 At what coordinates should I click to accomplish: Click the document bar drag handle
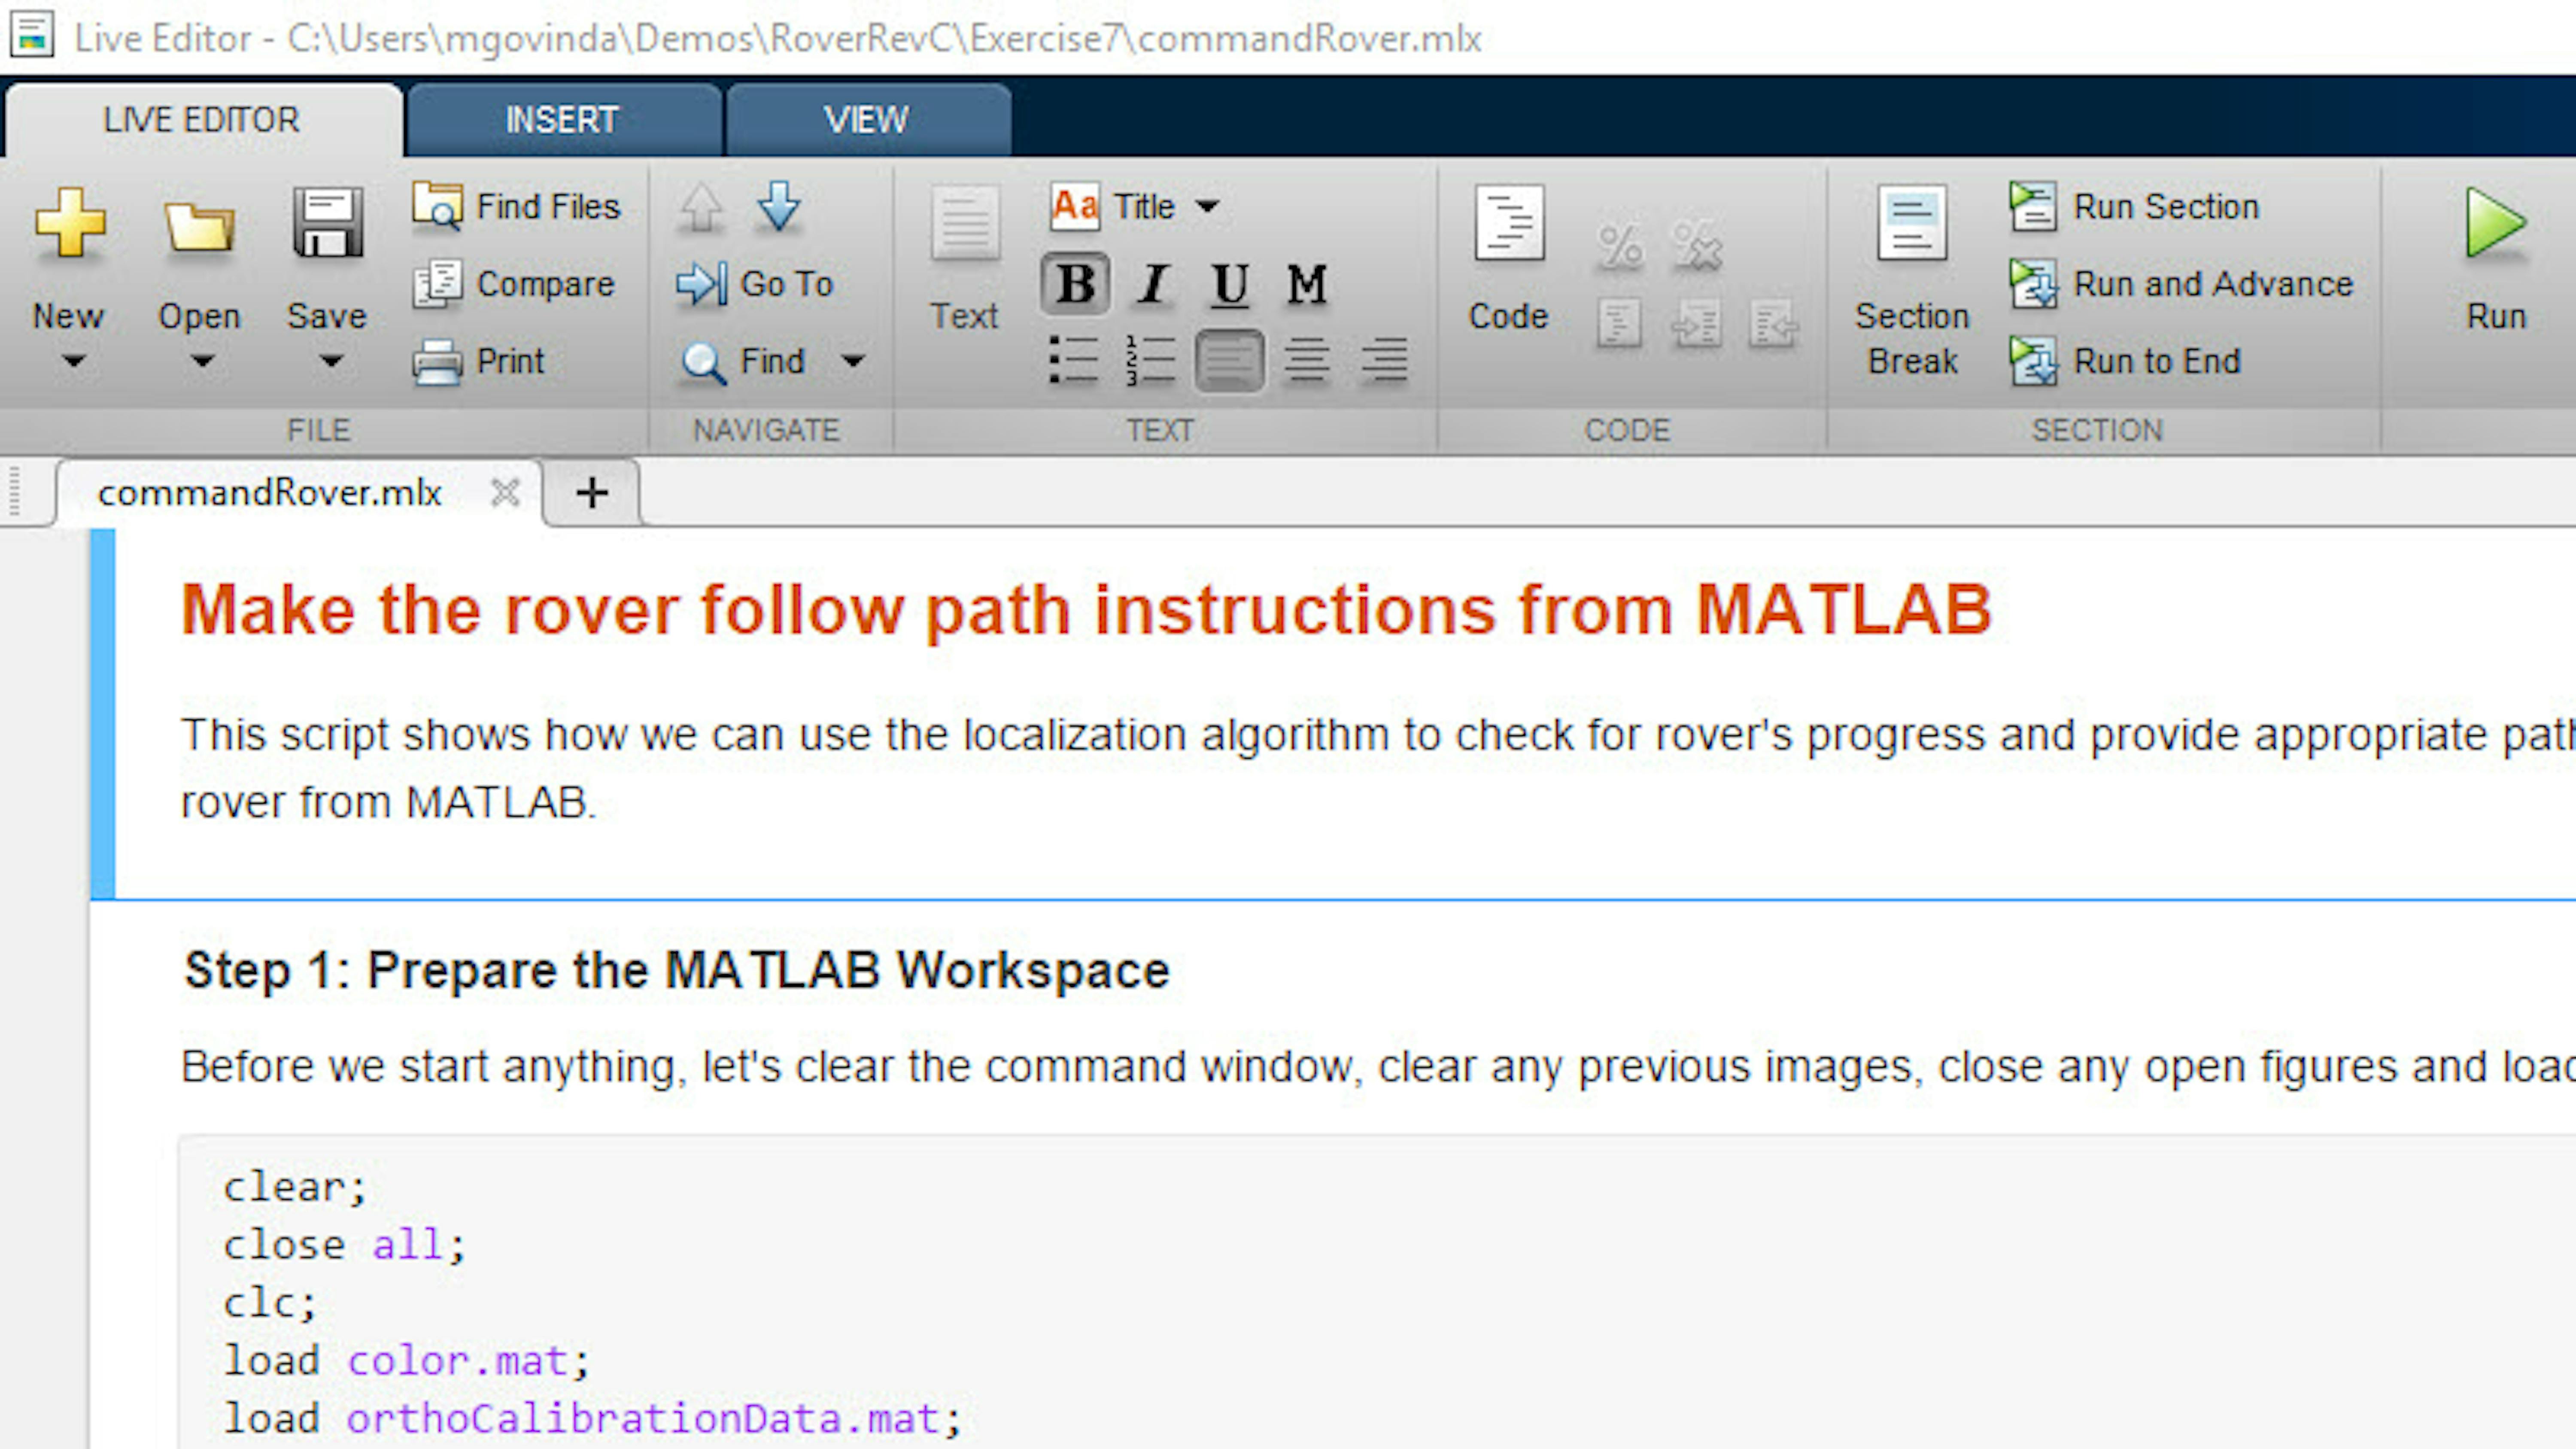pyautogui.click(x=14, y=492)
